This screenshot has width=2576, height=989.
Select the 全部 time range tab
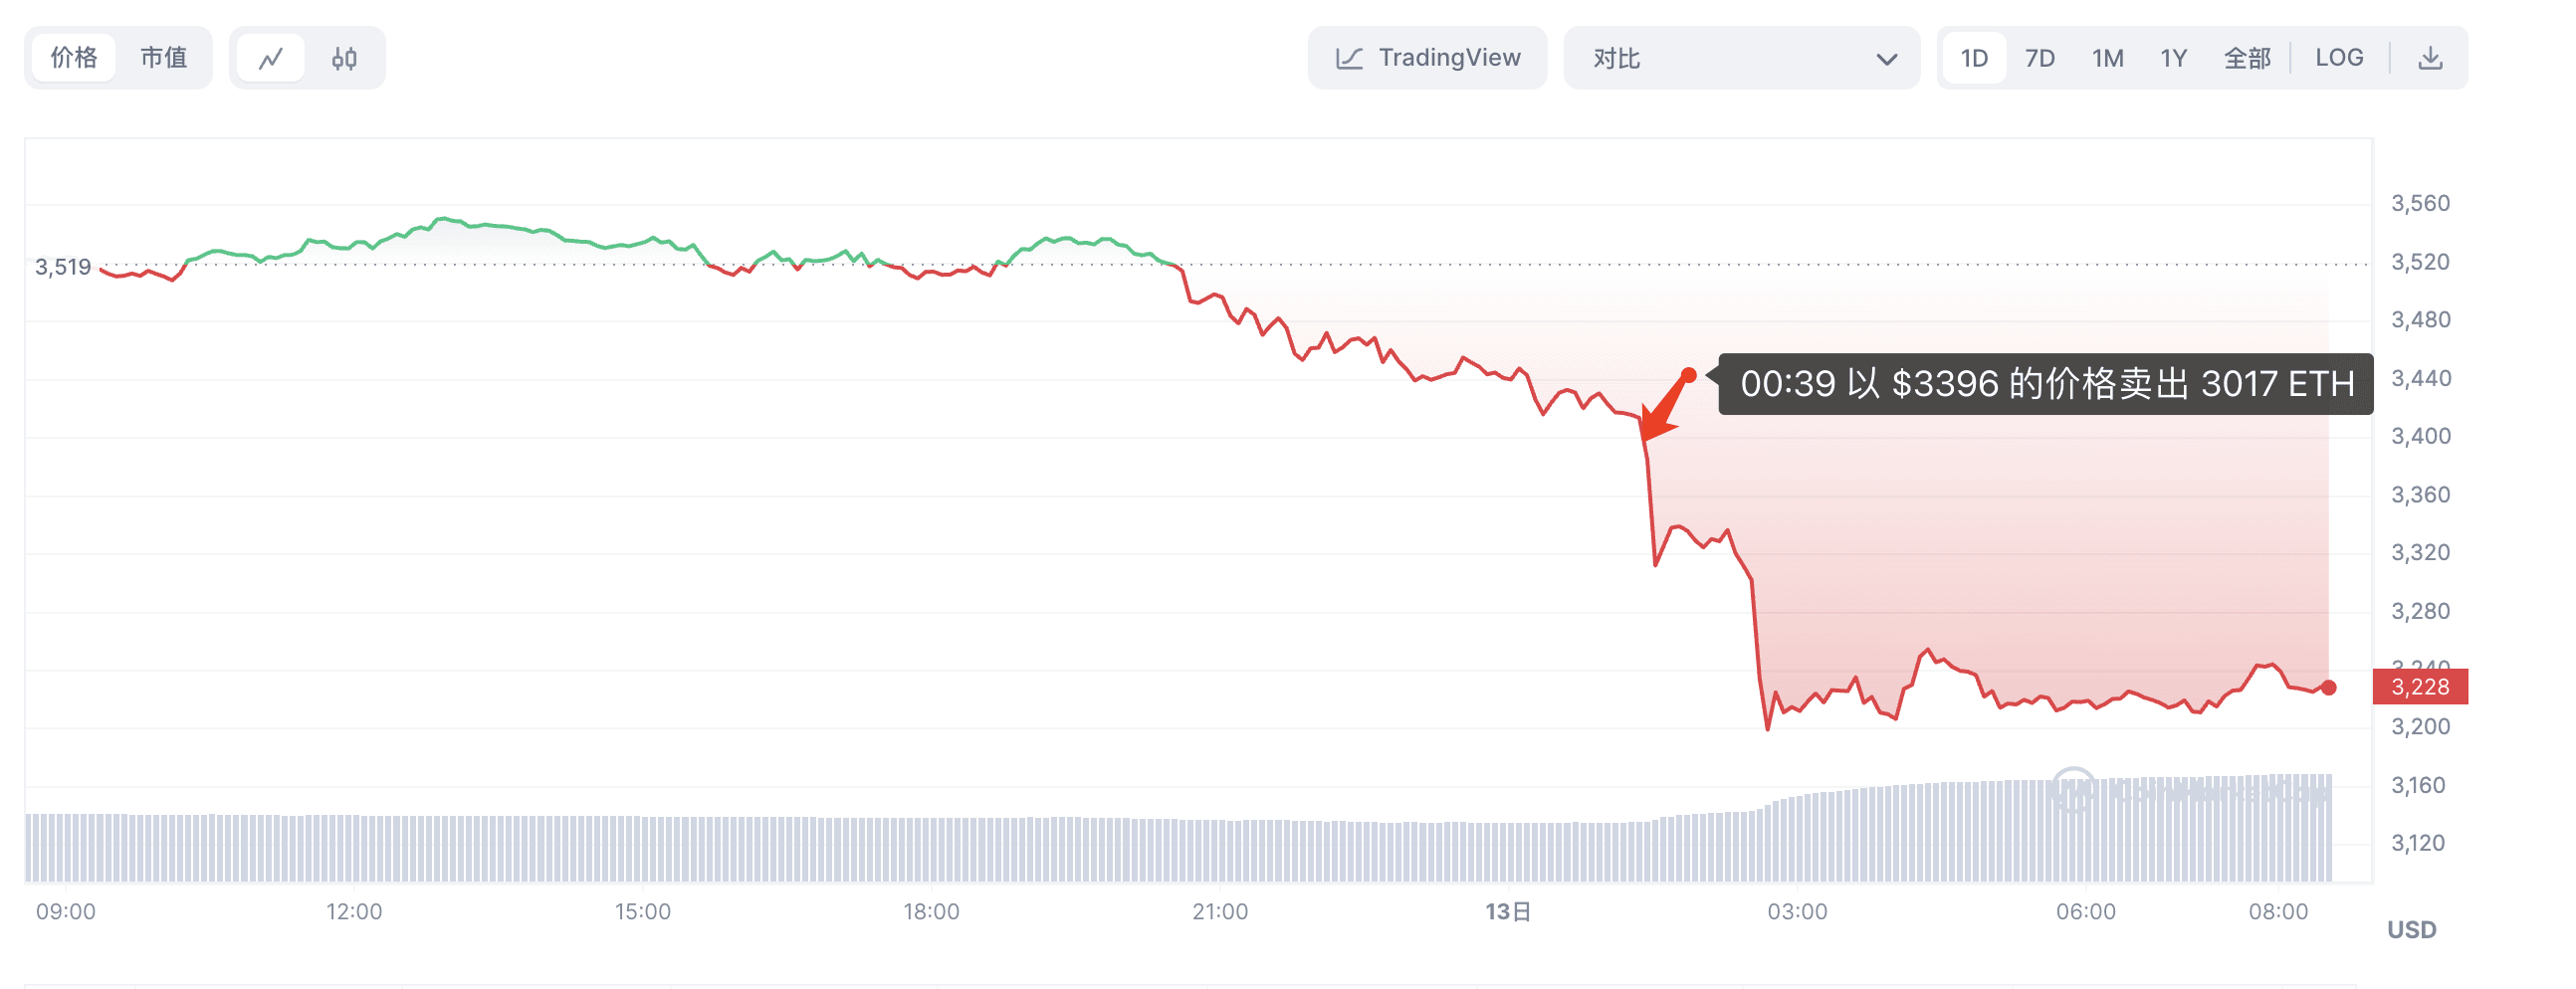(2248, 58)
